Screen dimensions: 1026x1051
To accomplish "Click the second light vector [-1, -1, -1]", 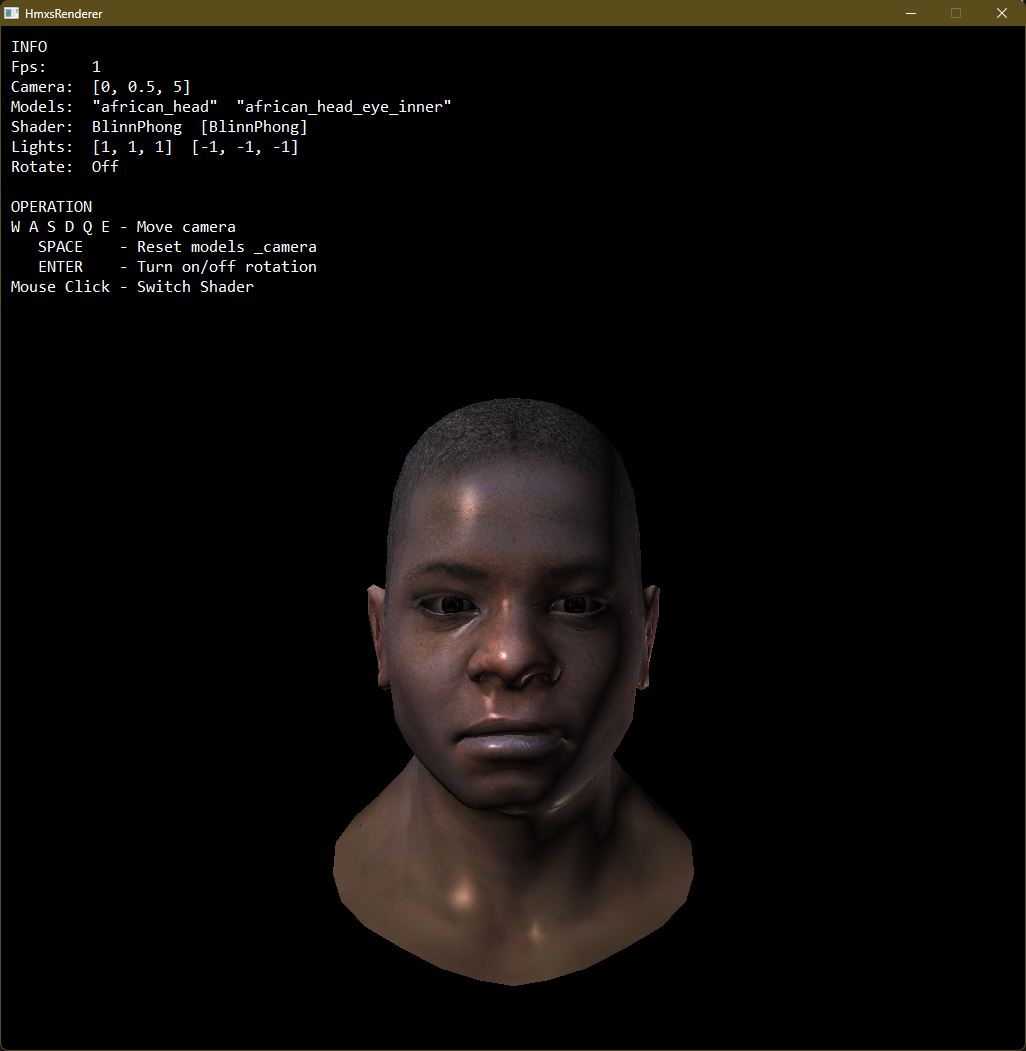I will point(245,147).
